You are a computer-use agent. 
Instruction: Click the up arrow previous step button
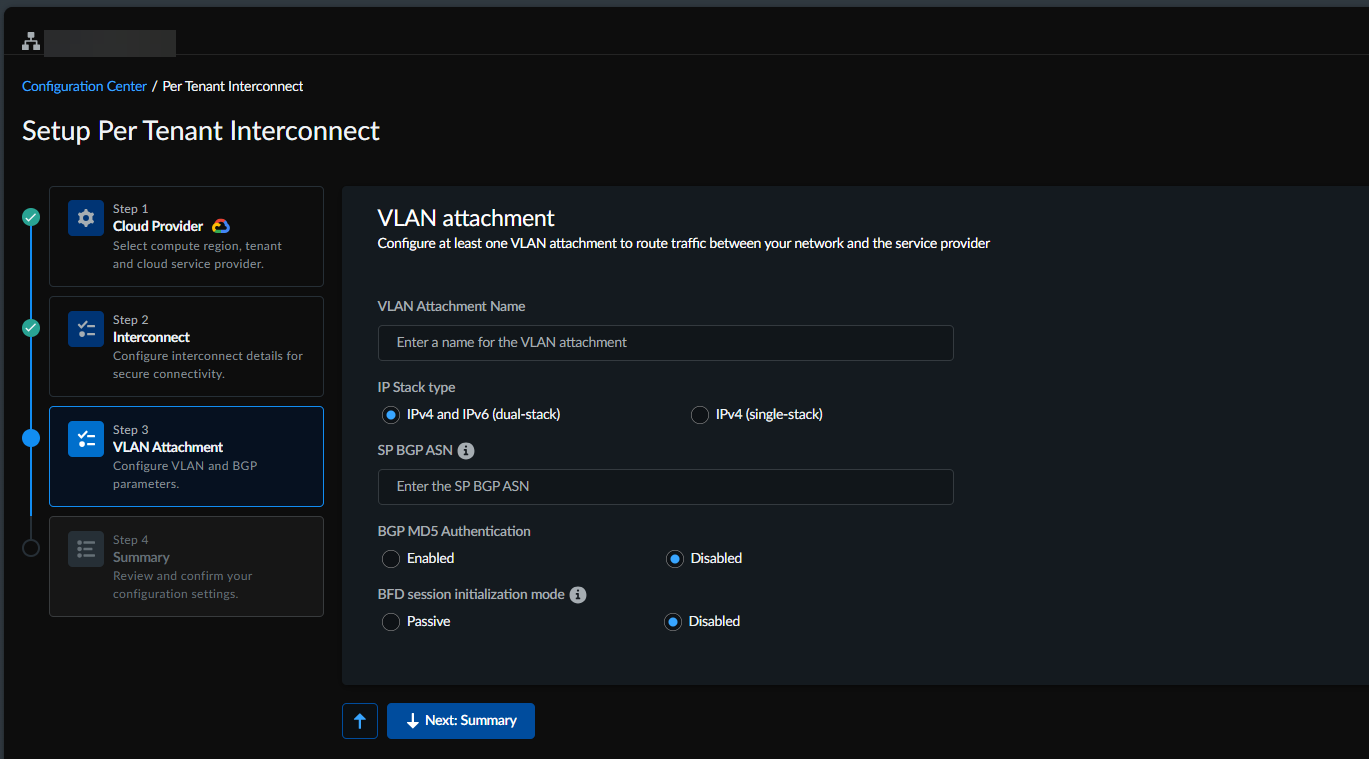pos(360,721)
